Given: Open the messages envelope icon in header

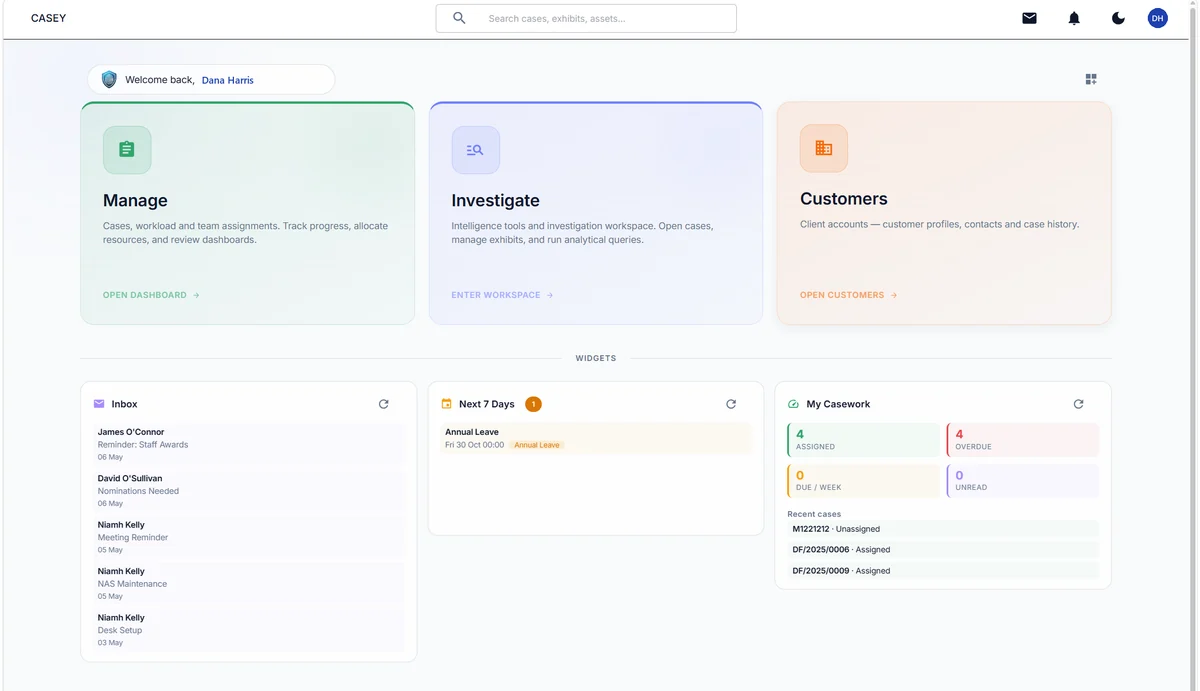Looking at the screenshot, I should (1029, 18).
